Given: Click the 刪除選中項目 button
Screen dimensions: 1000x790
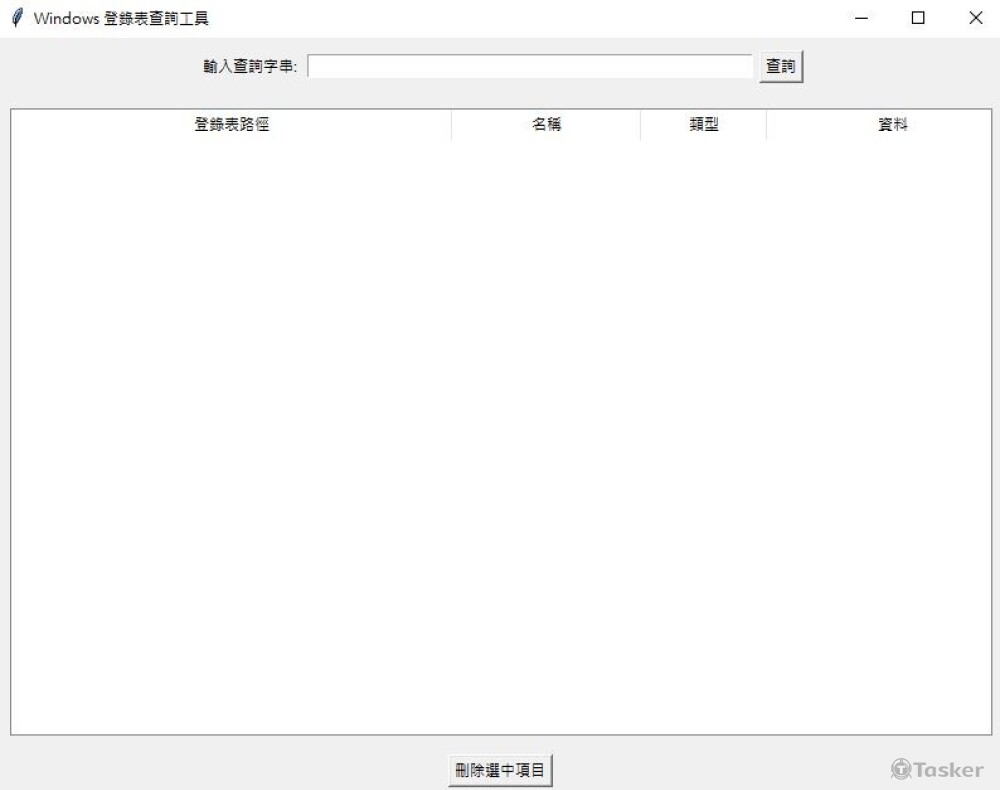Looking at the screenshot, I should 500,770.
